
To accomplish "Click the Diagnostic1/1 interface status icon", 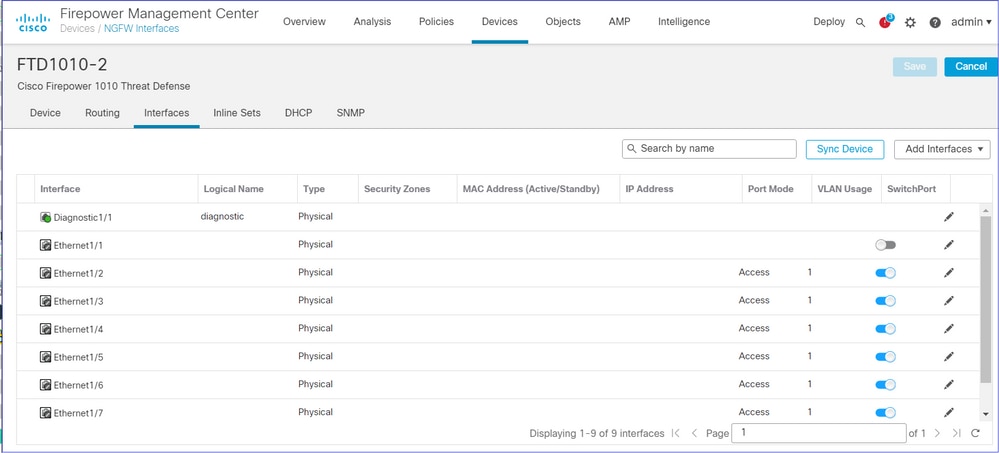I will point(45,217).
